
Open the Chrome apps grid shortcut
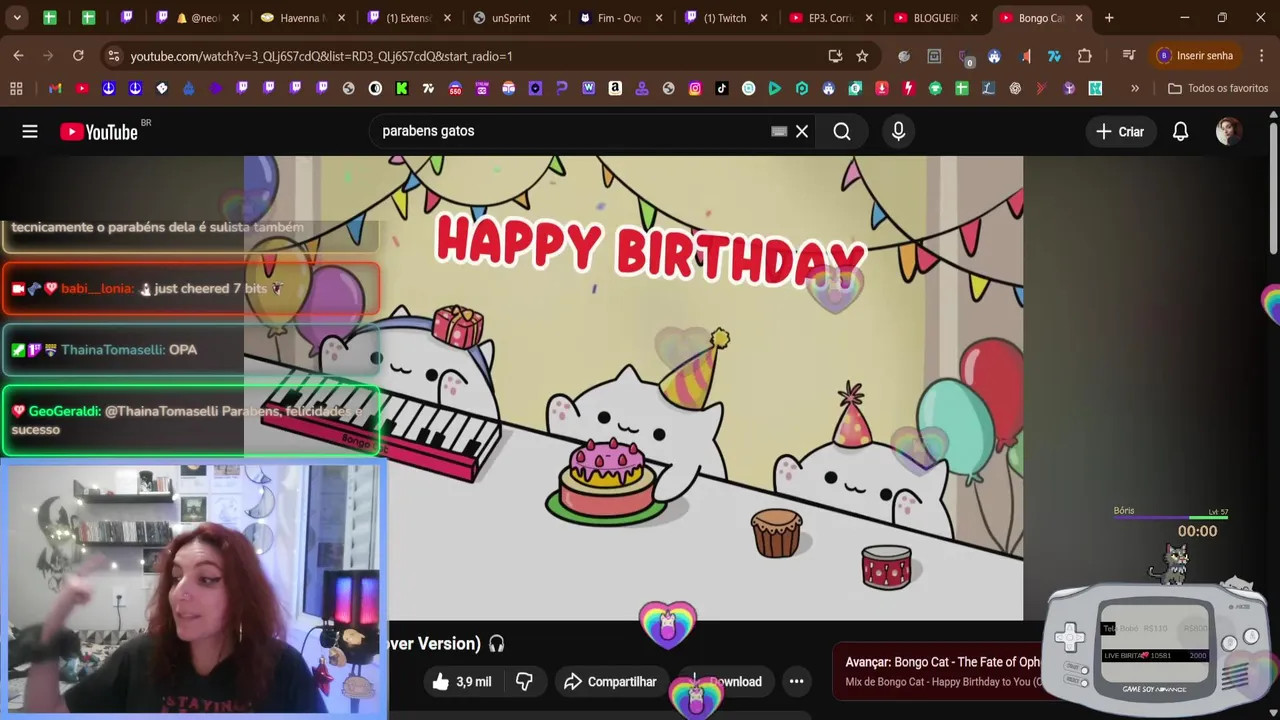pos(16,88)
